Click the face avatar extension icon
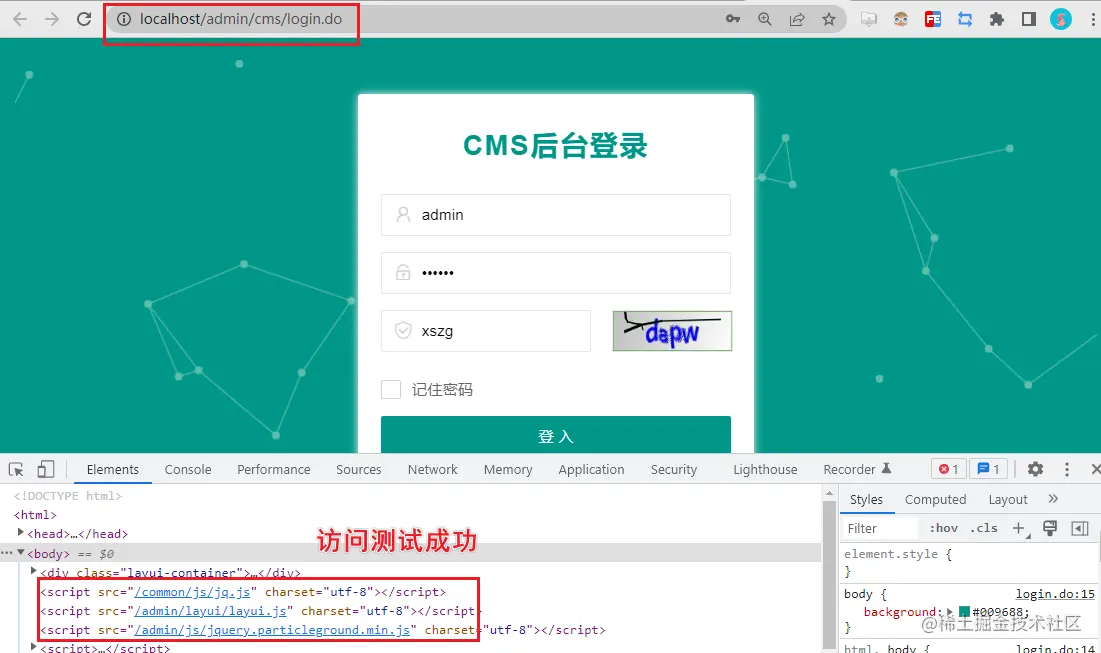1101x653 pixels. [901, 20]
